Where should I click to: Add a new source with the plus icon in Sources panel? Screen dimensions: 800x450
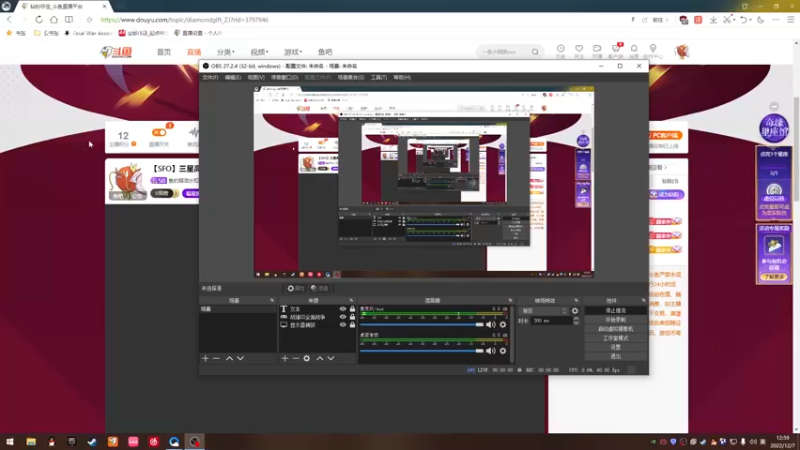285,359
